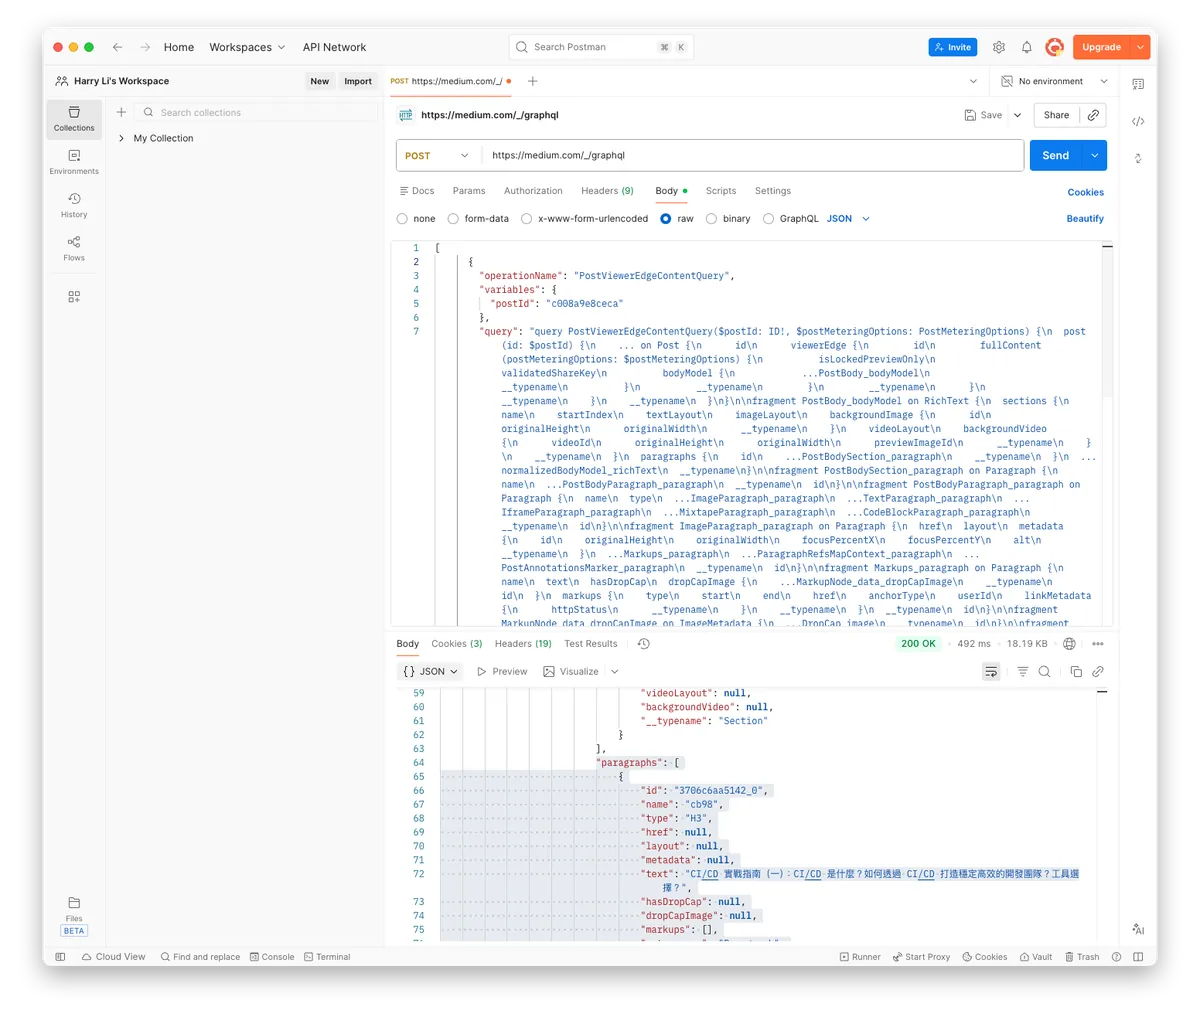Click the code snippet icon in right sidebar
Image resolution: width=1200 pixels, height=1024 pixels.
(x=1138, y=121)
